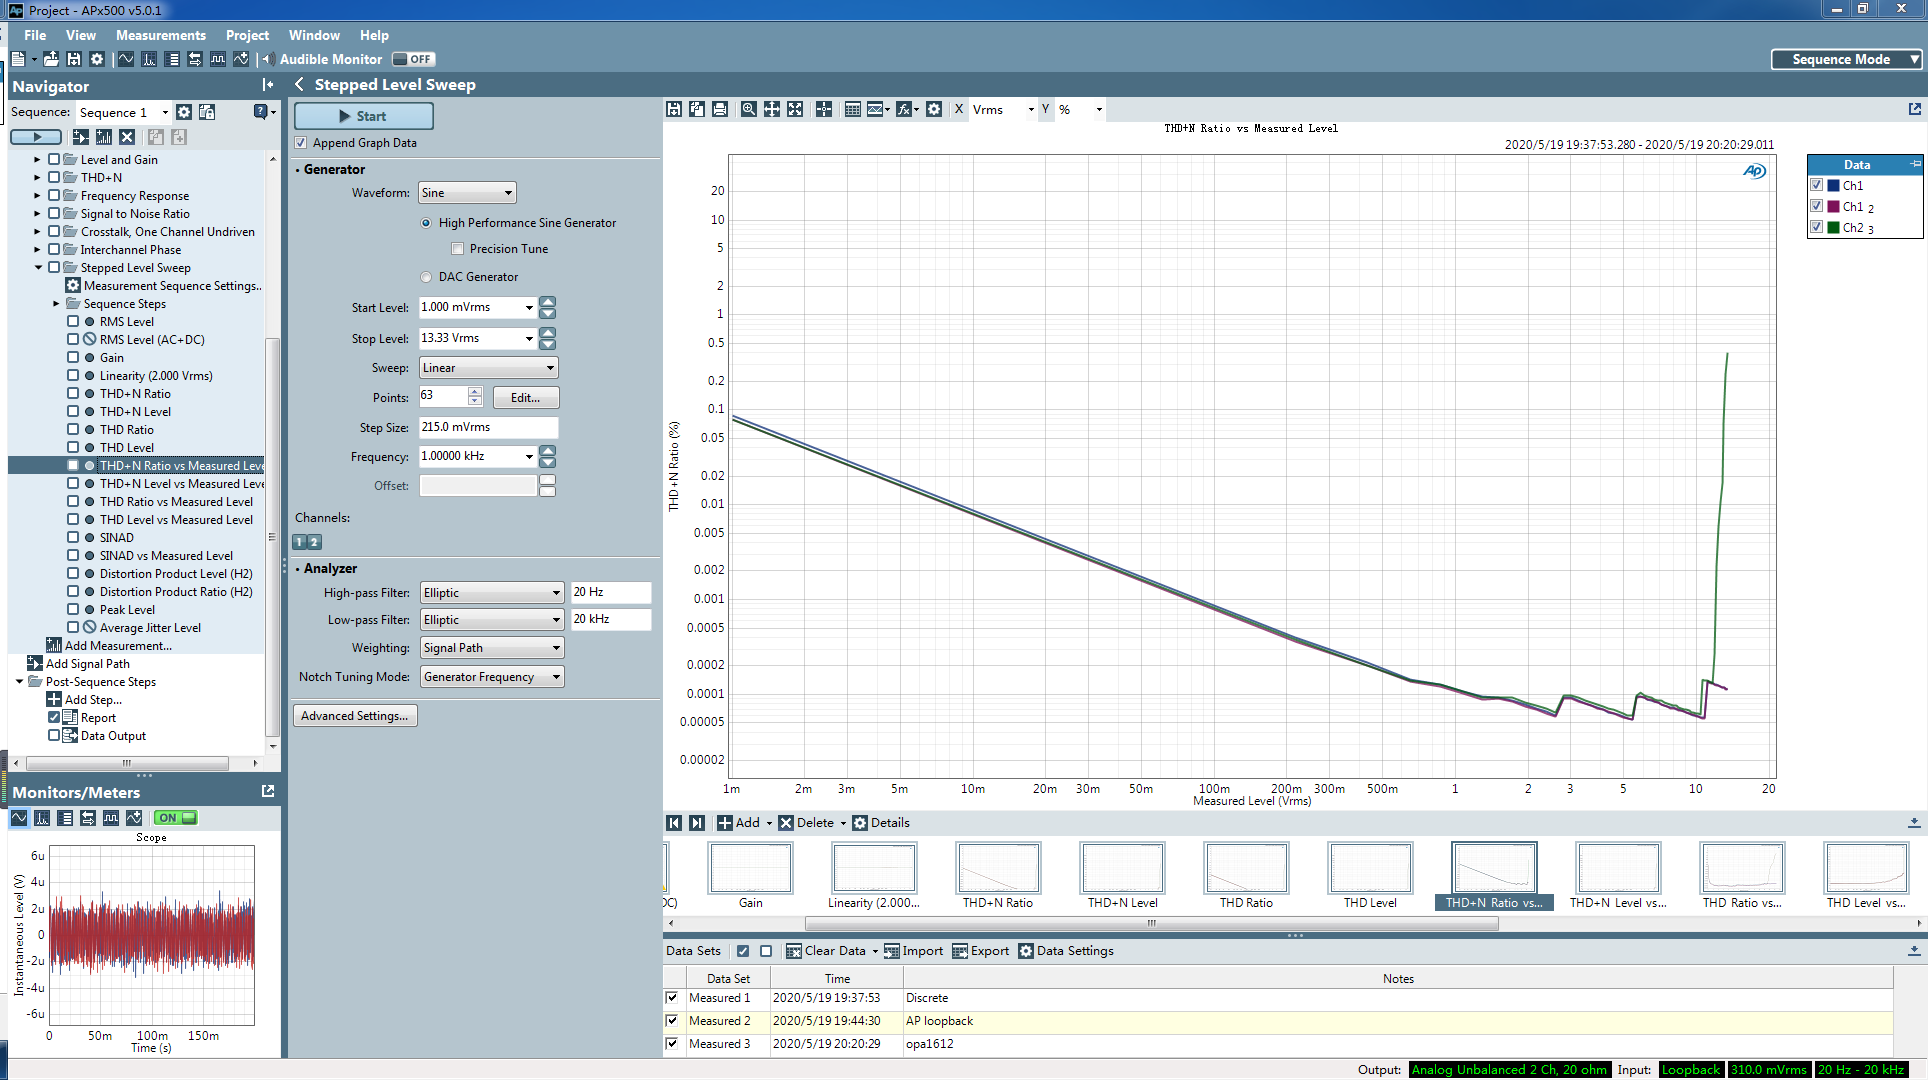Collapse the Post-Sequence Steps node
The height and width of the screenshot is (1080, 1928).
(x=19, y=682)
